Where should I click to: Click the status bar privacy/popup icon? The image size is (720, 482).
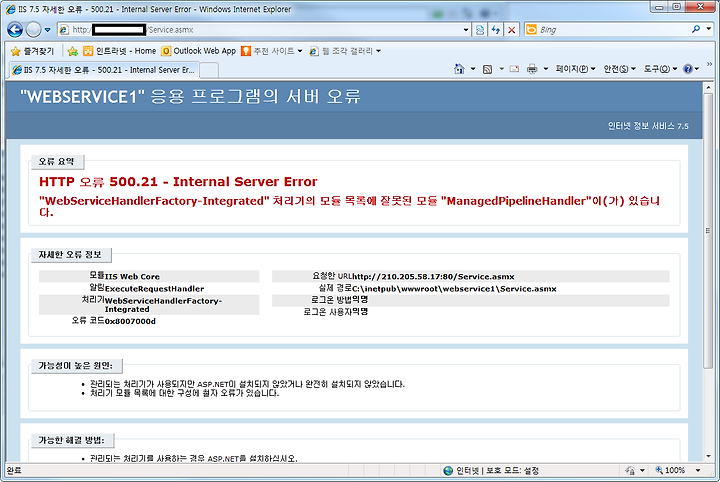(630, 470)
